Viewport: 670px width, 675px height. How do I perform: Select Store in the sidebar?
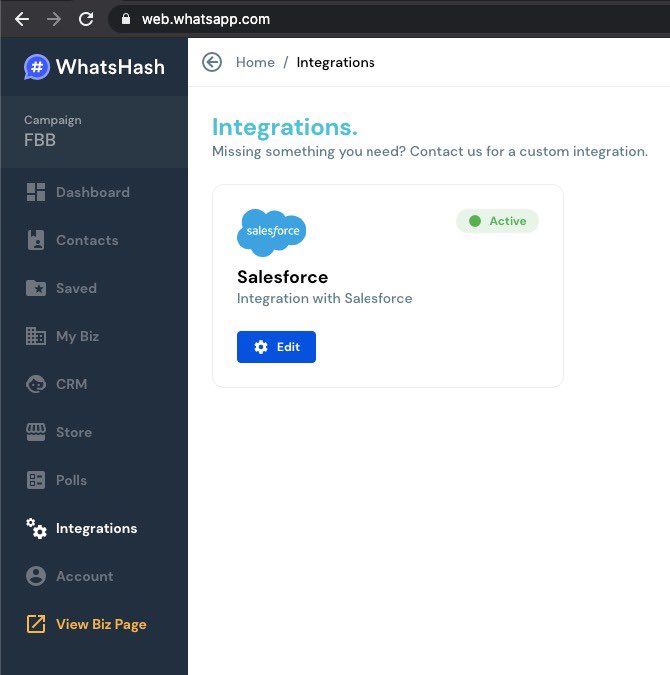pos(94,432)
